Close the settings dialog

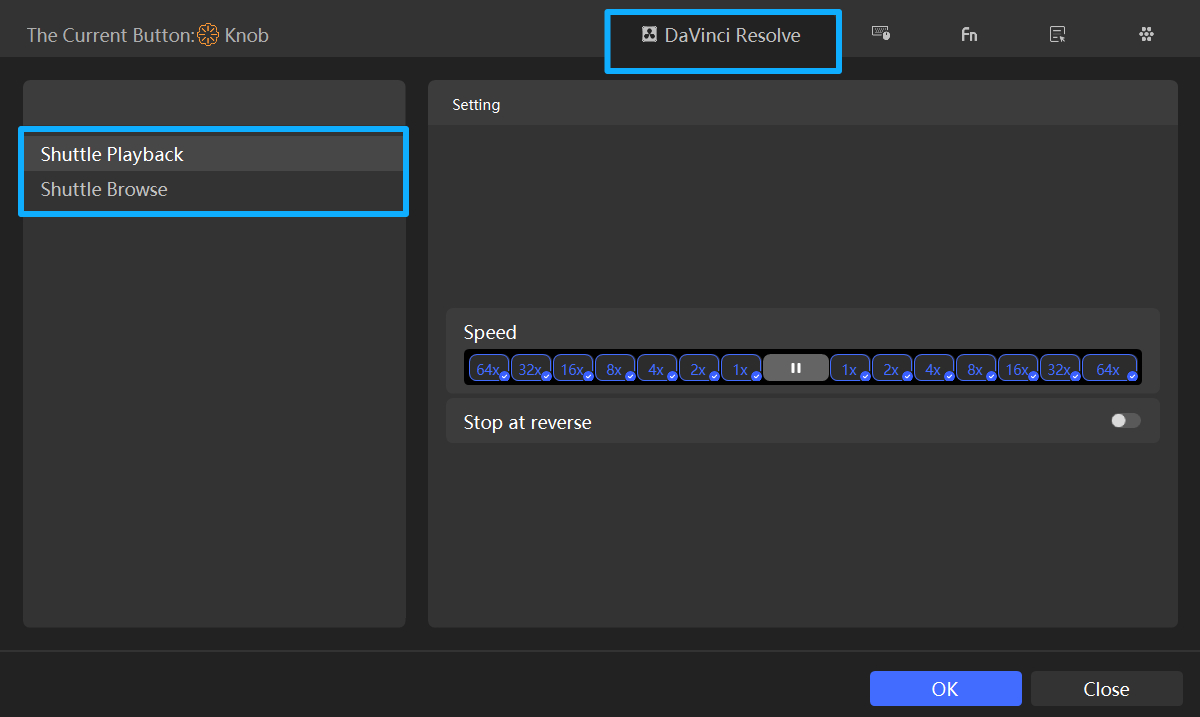coord(1106,688)
